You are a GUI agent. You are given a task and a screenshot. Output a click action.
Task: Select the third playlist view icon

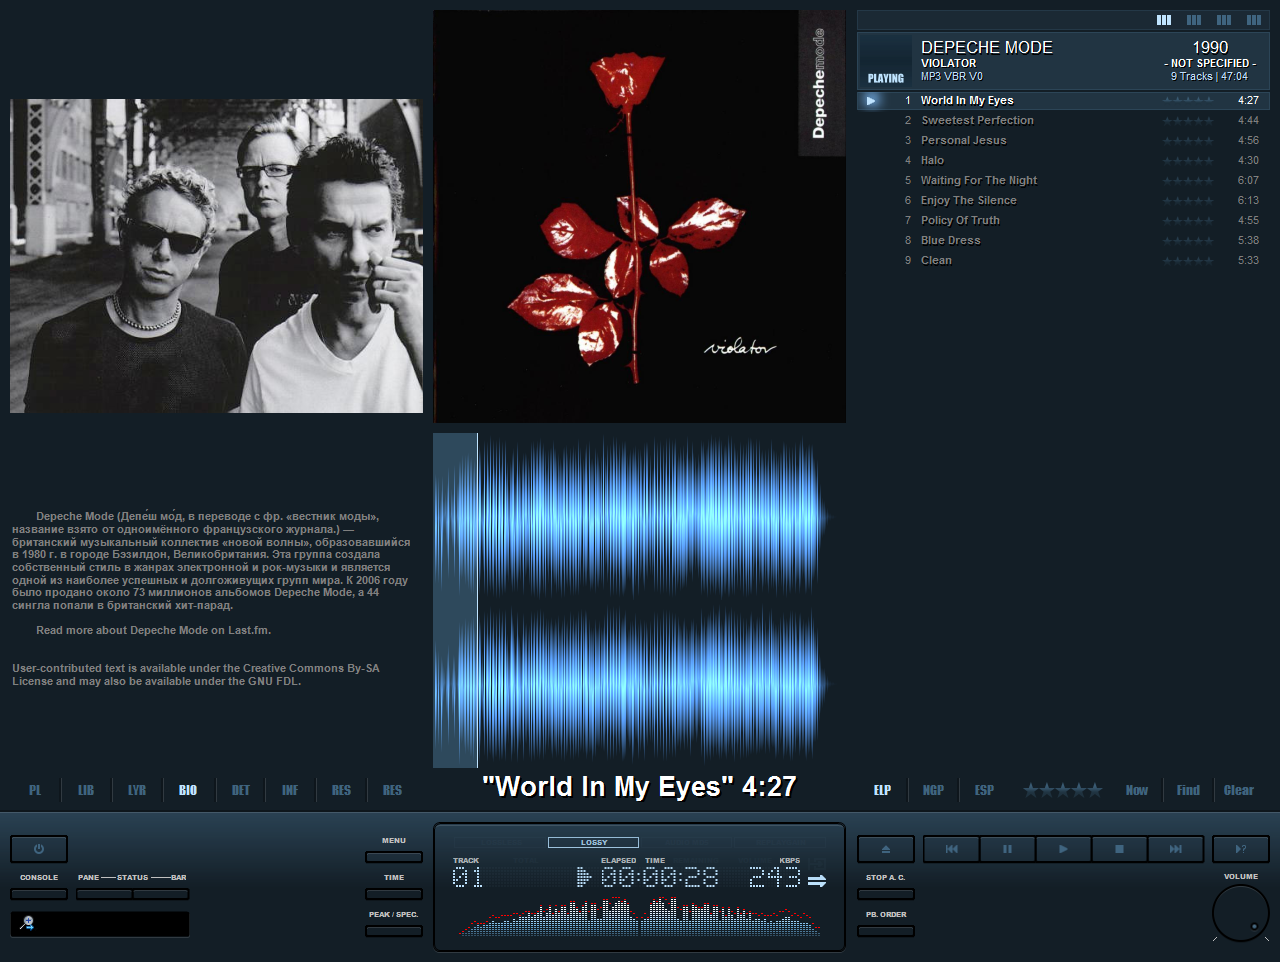tap(1224, 20)
